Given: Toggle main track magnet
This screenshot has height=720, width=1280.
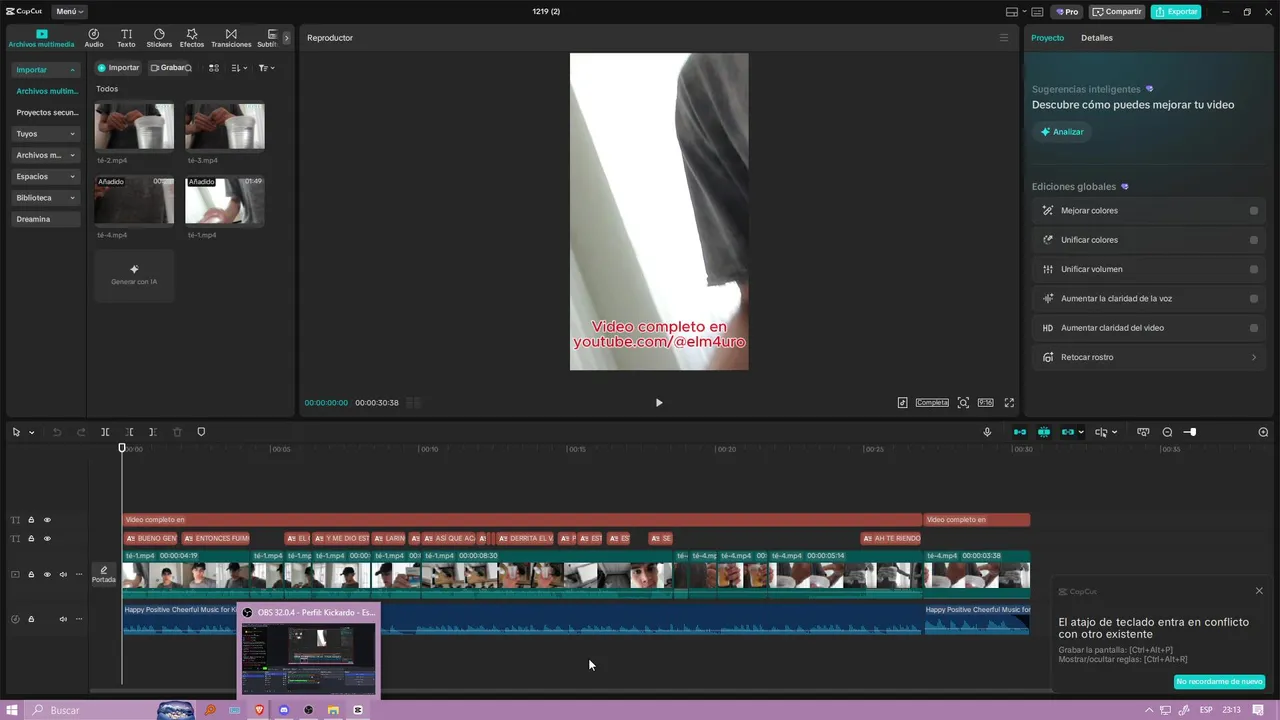Looking at the screenshot, I should [1020, 432].
